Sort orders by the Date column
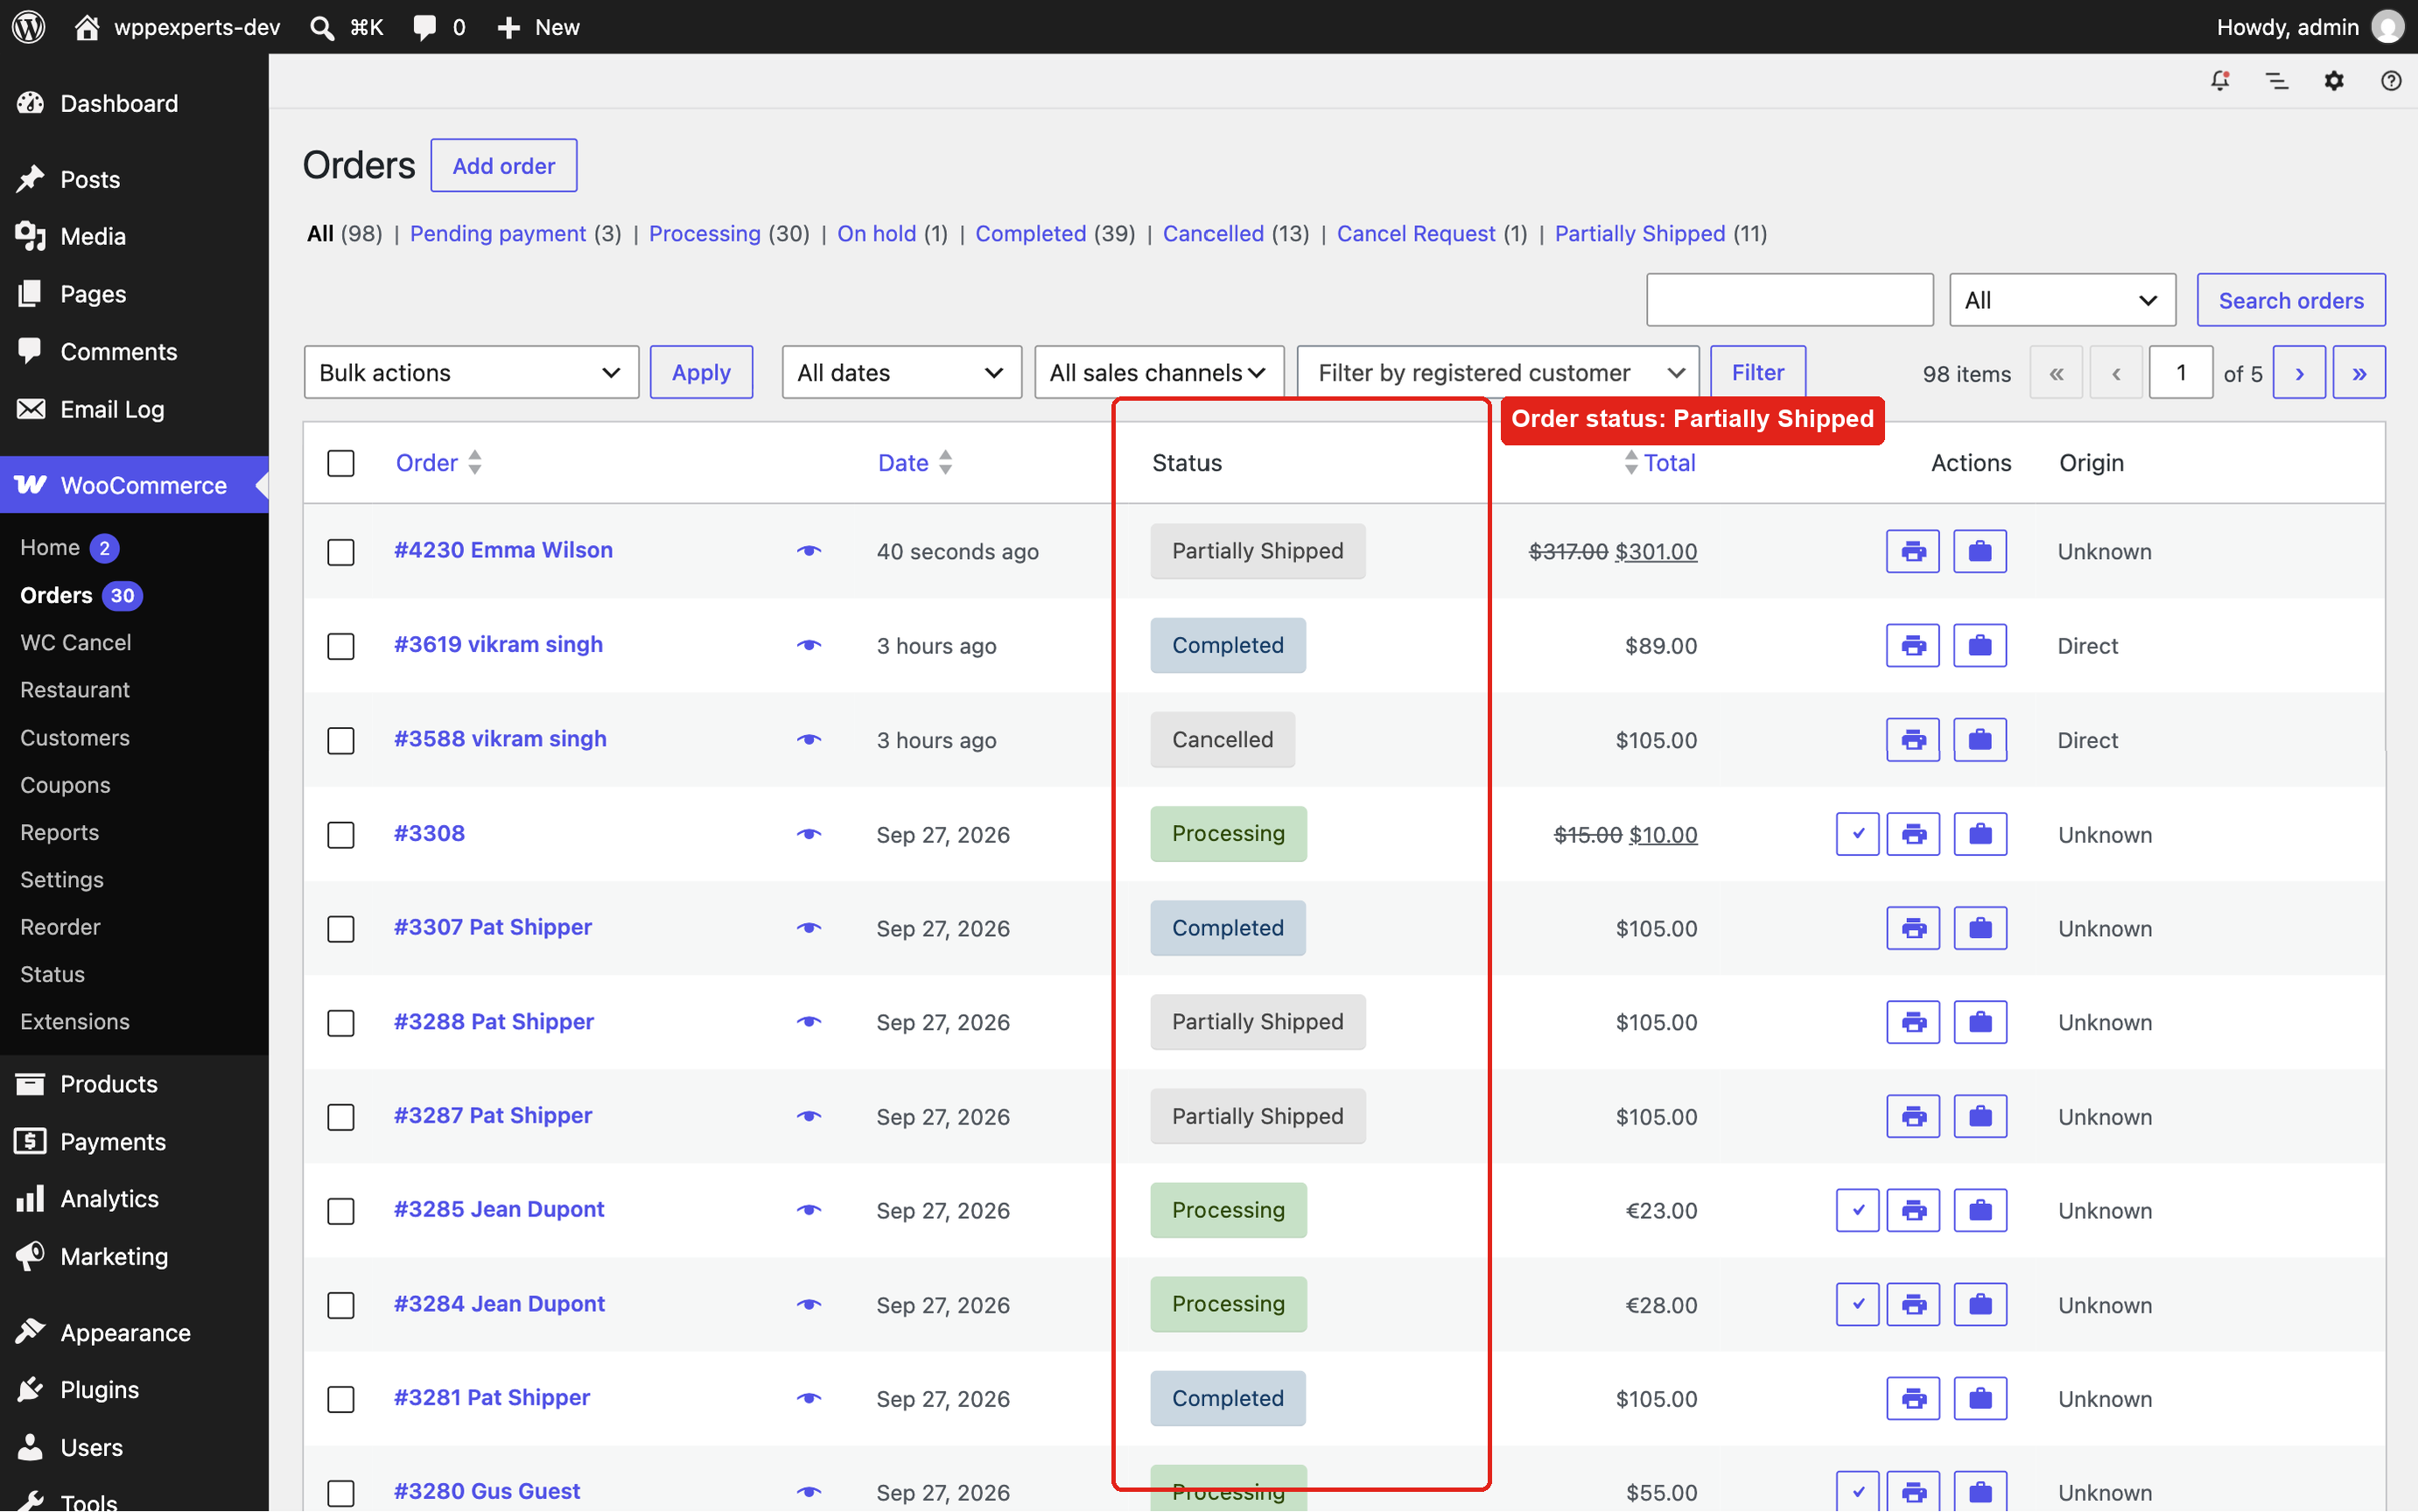 [x=914, y=462]
